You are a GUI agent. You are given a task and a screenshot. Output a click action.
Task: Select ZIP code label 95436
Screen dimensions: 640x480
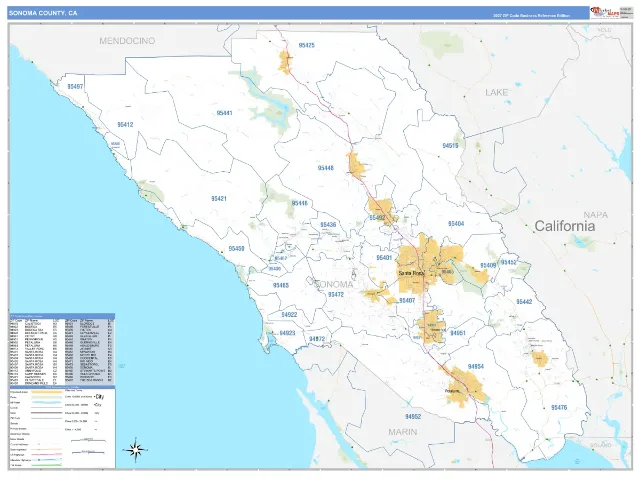tap(328, 224)
